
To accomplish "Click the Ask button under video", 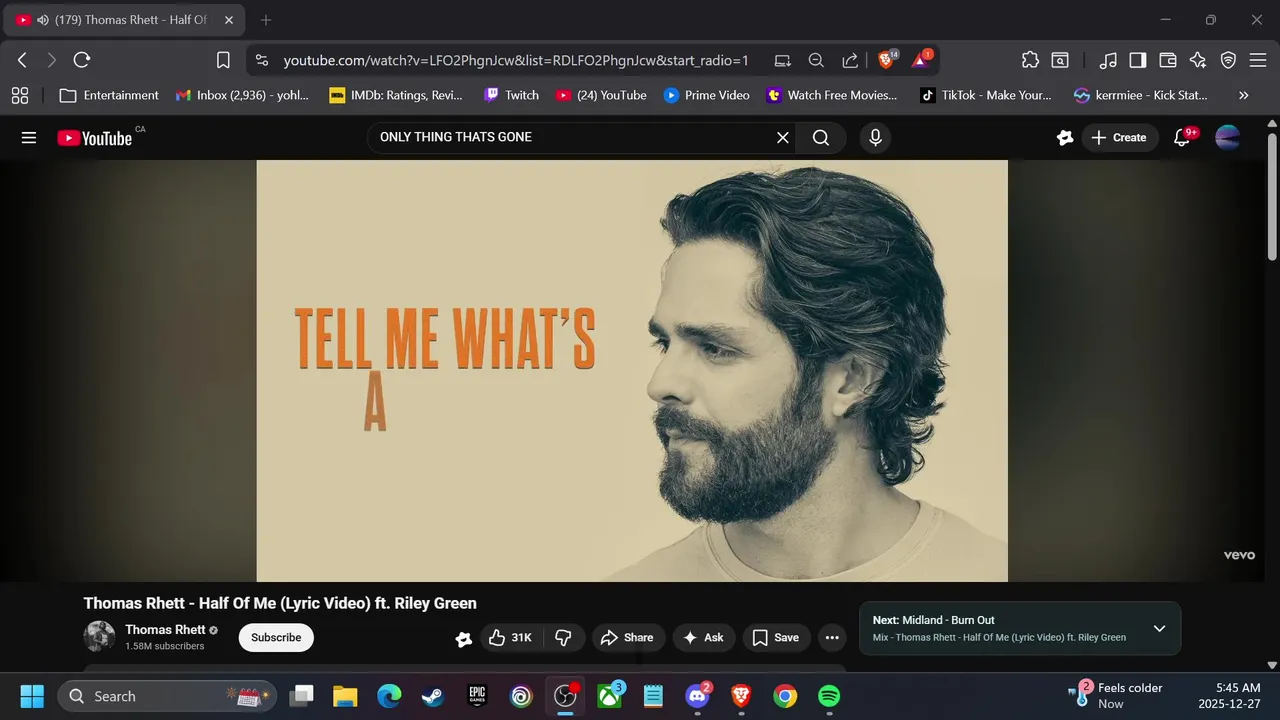I will coord(703,637).
